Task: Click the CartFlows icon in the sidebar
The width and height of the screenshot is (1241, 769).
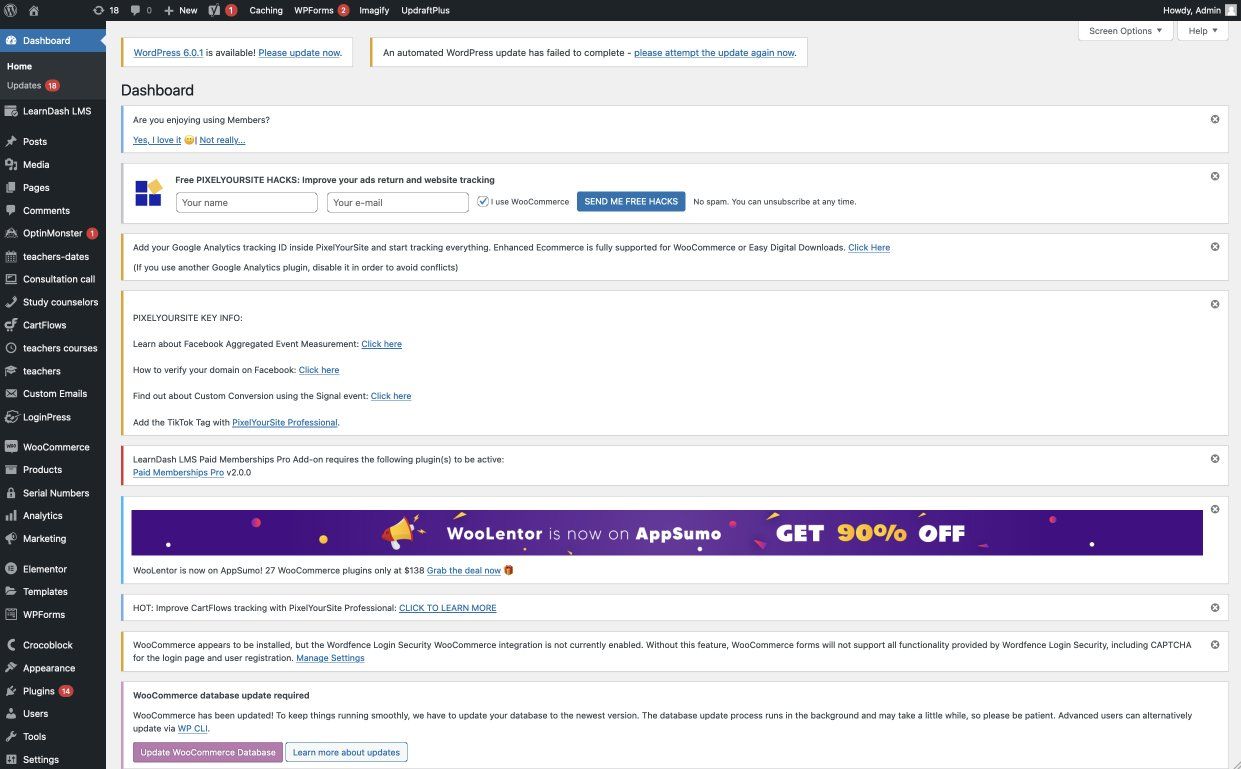Action: tap(11, 325)
